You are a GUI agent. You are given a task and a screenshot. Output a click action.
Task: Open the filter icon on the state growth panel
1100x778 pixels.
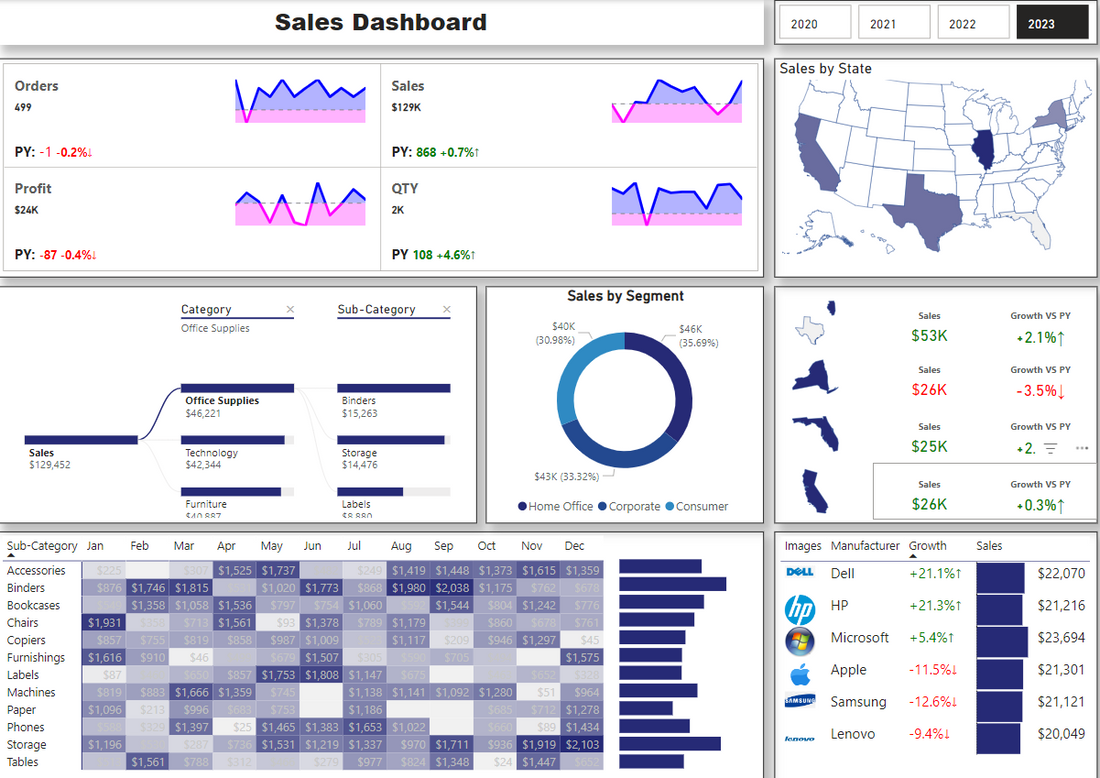(x=1050, y=448)
